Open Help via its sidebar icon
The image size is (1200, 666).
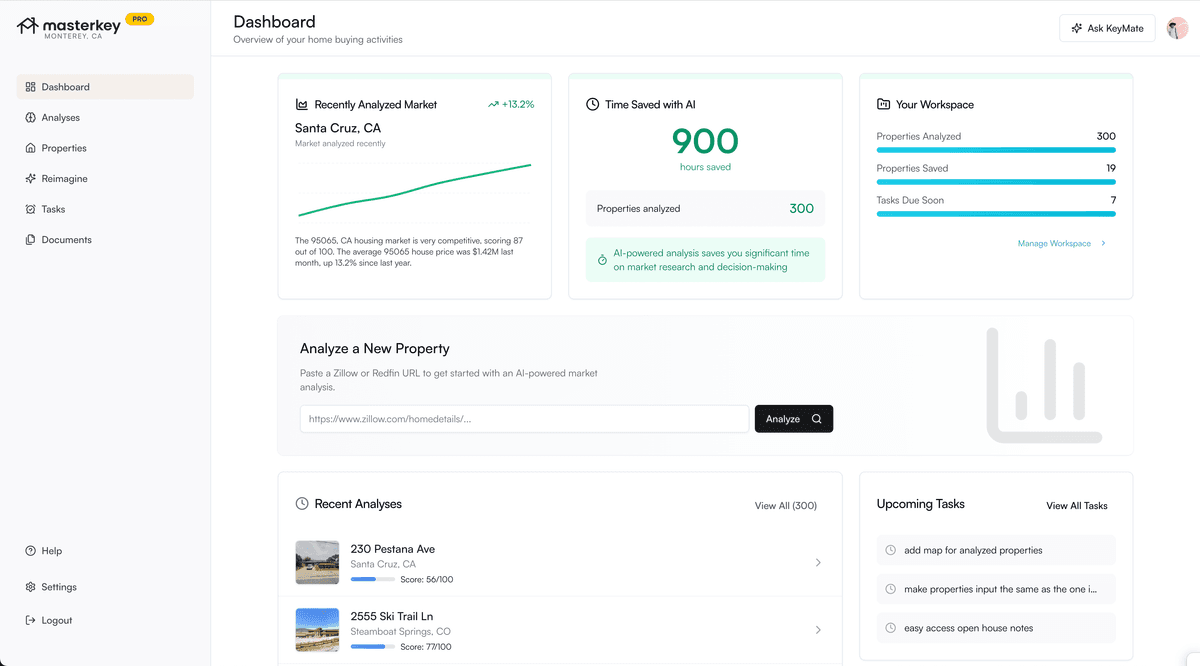coord(30,550)
